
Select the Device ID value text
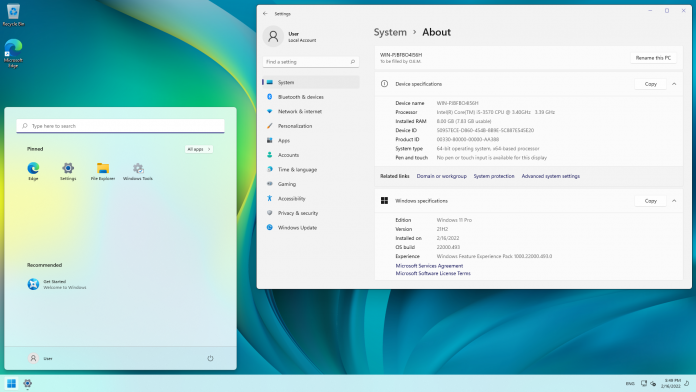485,131
